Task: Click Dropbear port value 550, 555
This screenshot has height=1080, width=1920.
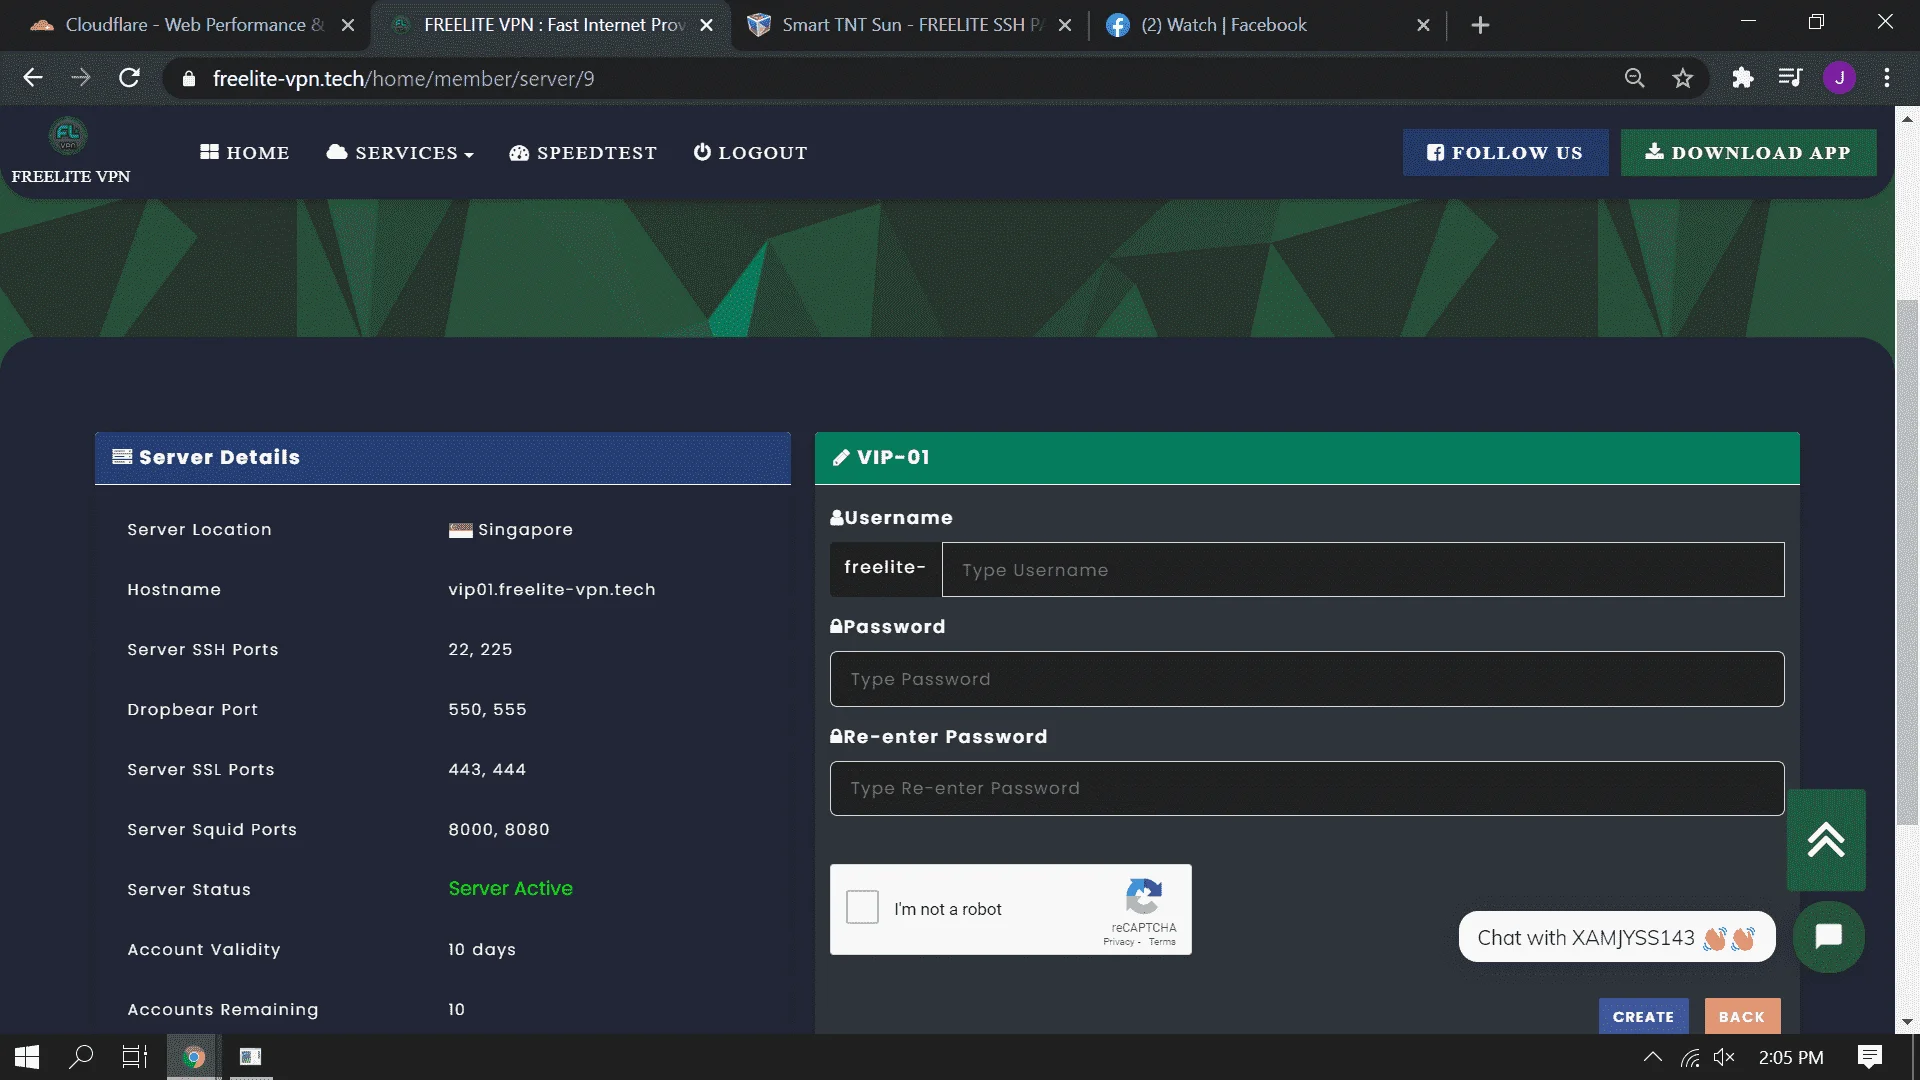Action: coord(487,710)
